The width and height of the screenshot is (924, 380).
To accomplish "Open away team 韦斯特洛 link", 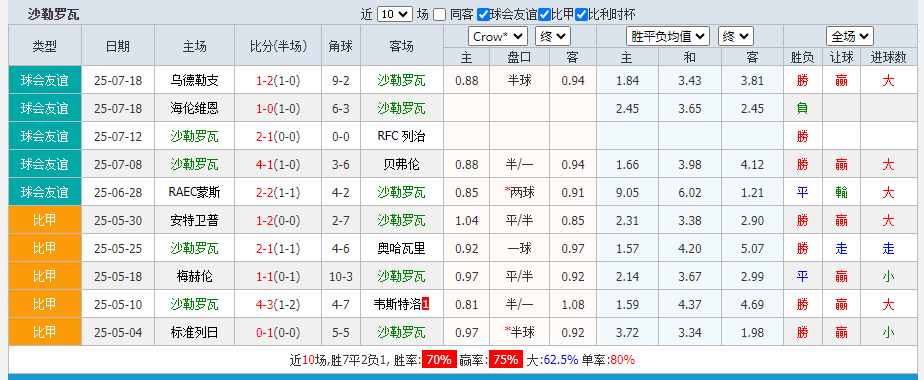I will point(398,305).
